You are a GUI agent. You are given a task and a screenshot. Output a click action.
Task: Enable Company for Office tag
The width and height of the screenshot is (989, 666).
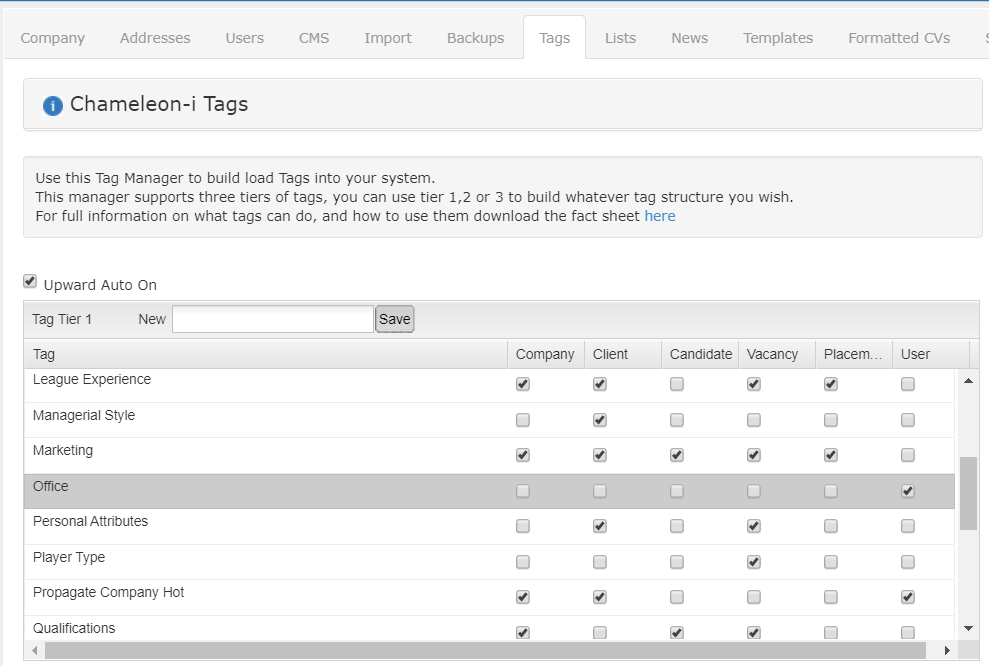[523, 491]
